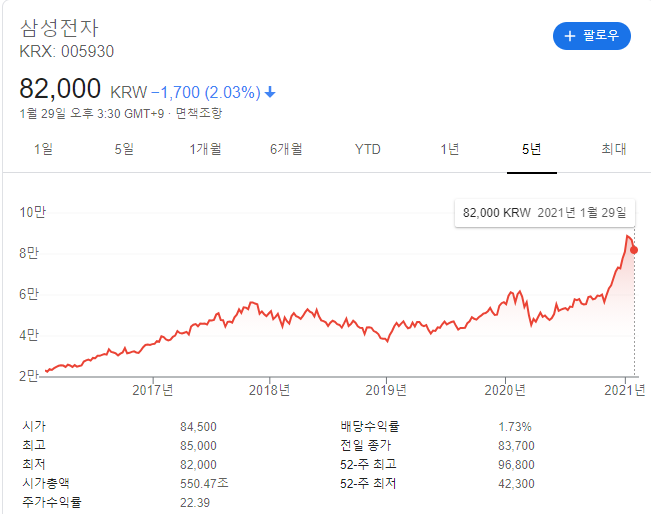This screenshot has width=651, height=514.
Task: Click the chart tooltip showing 2021년 1월 29일
Action: 545,213
